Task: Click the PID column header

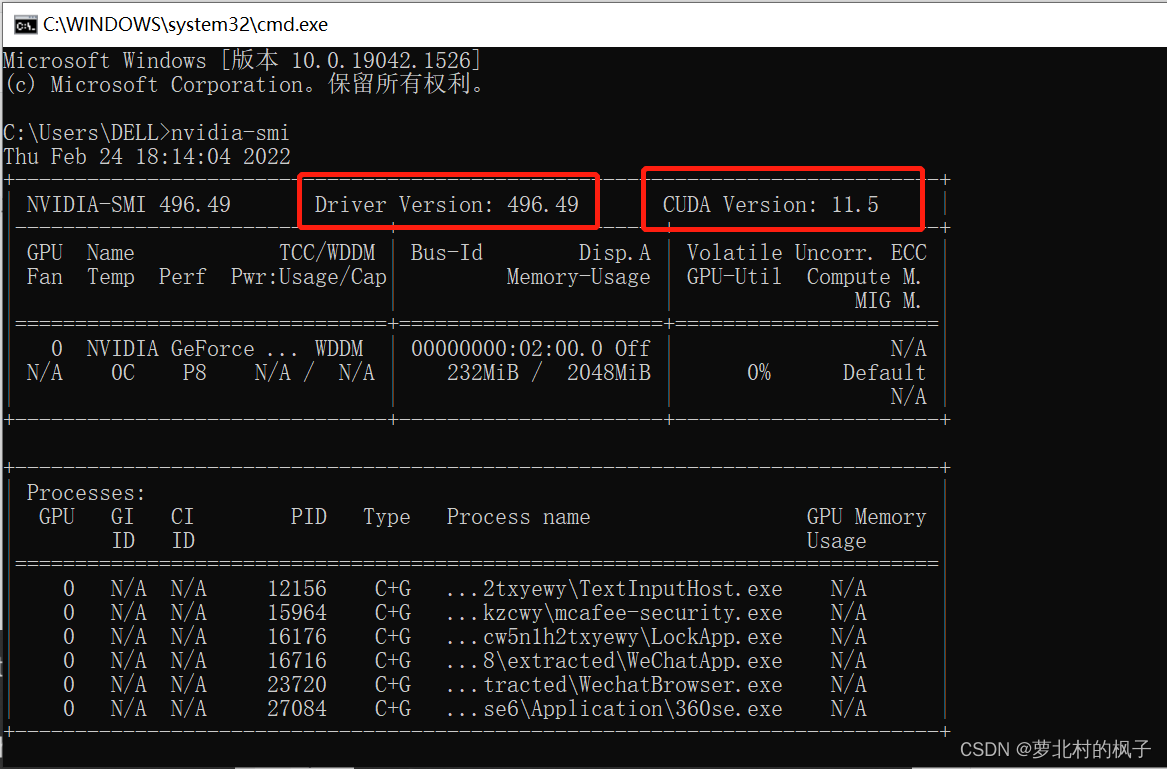Action: pos(309,517)
